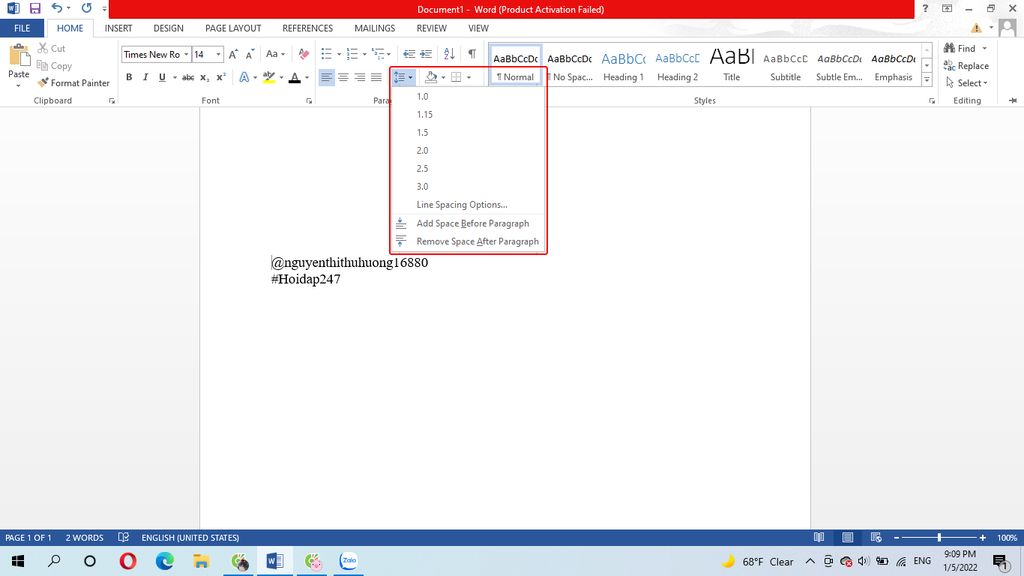Screen dimensions: 1024x576
Task: Enable Center paragraph alignment
Action: (343, 77)
